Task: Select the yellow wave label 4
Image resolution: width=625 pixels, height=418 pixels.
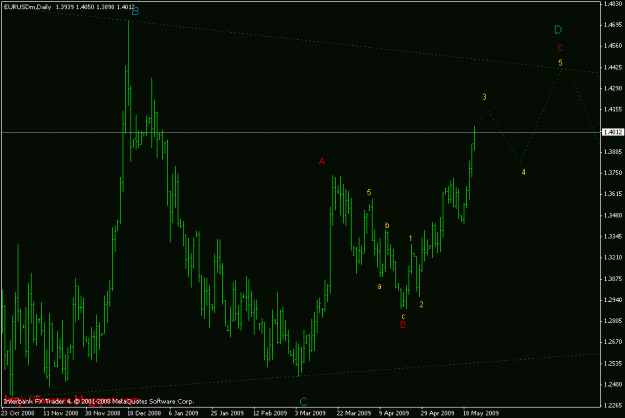Action: [523, 172]
